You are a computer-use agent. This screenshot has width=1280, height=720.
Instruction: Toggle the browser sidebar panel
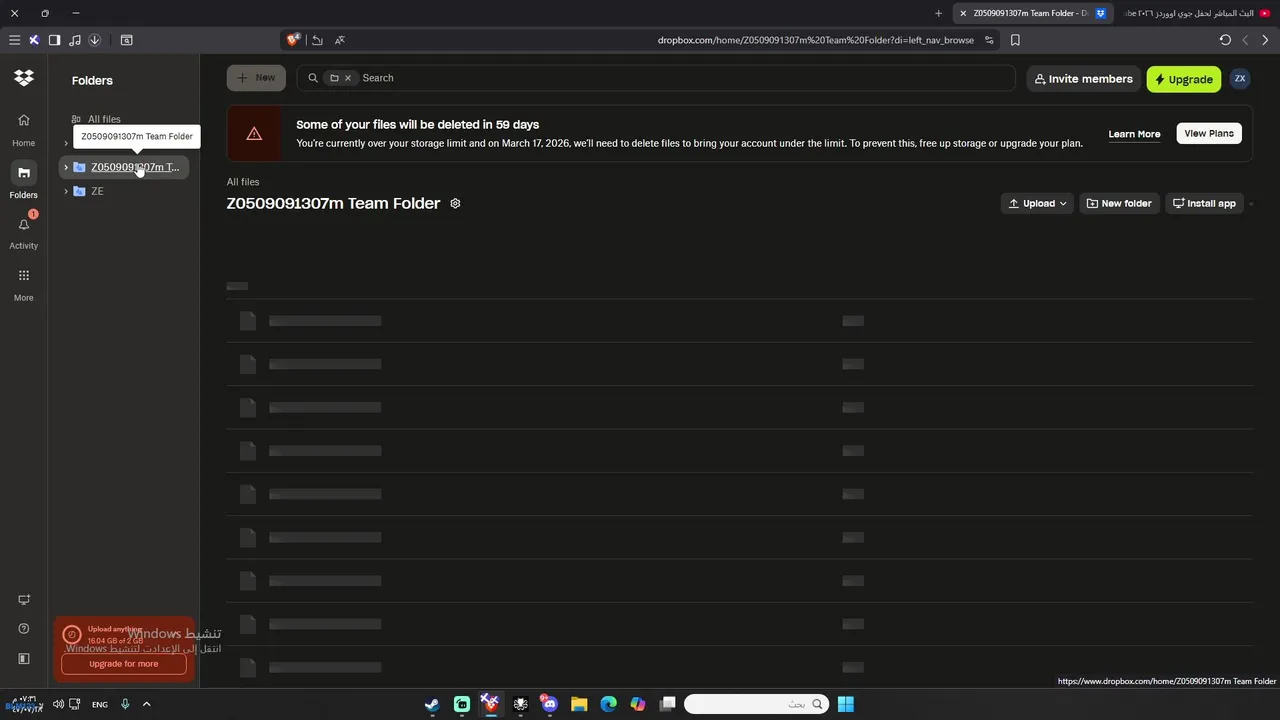[54, 40]
